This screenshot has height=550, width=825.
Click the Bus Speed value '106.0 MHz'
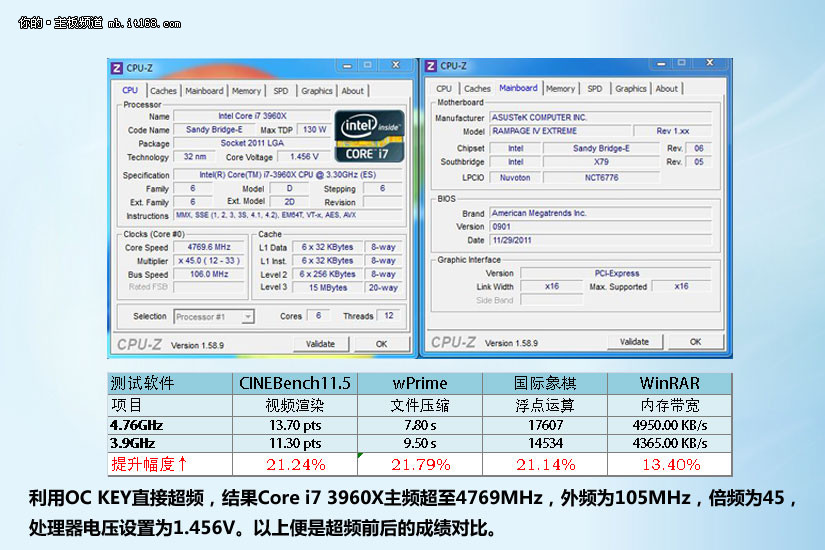pyautogui.click(x=209, y=274)
